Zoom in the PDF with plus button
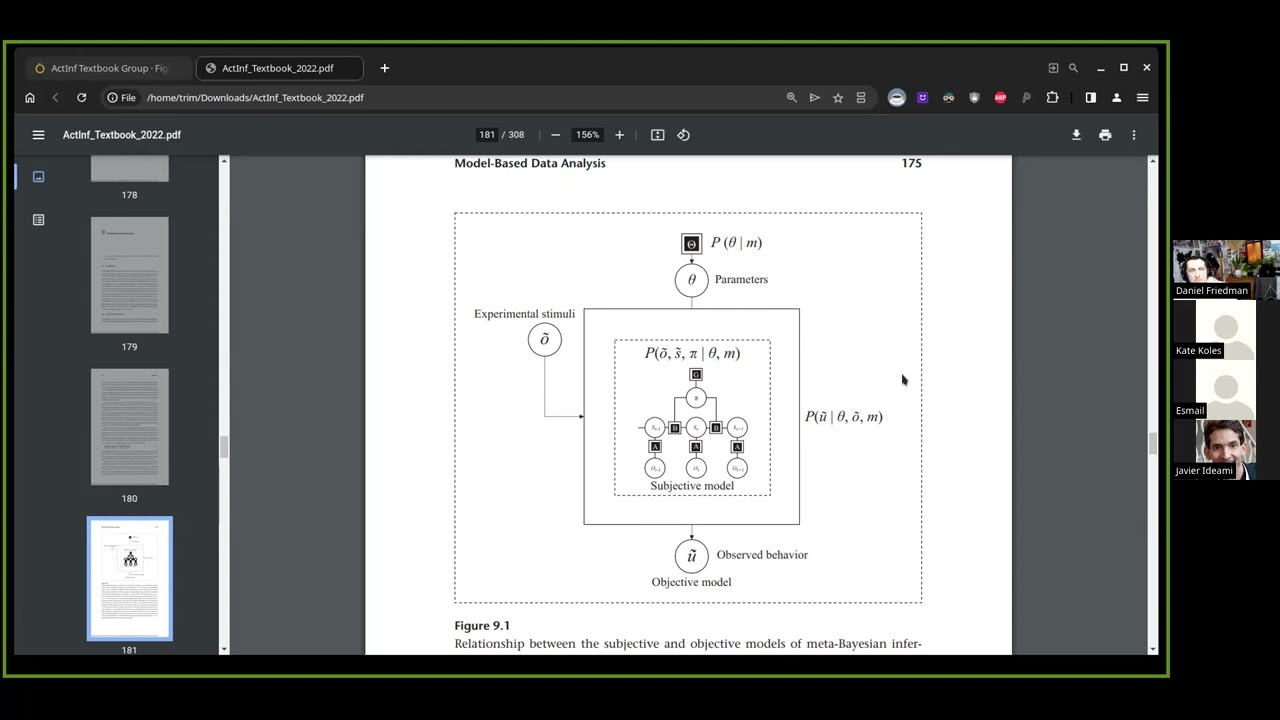The width and height of the screenshot is (1280, 720). click(x=619, y=135)
